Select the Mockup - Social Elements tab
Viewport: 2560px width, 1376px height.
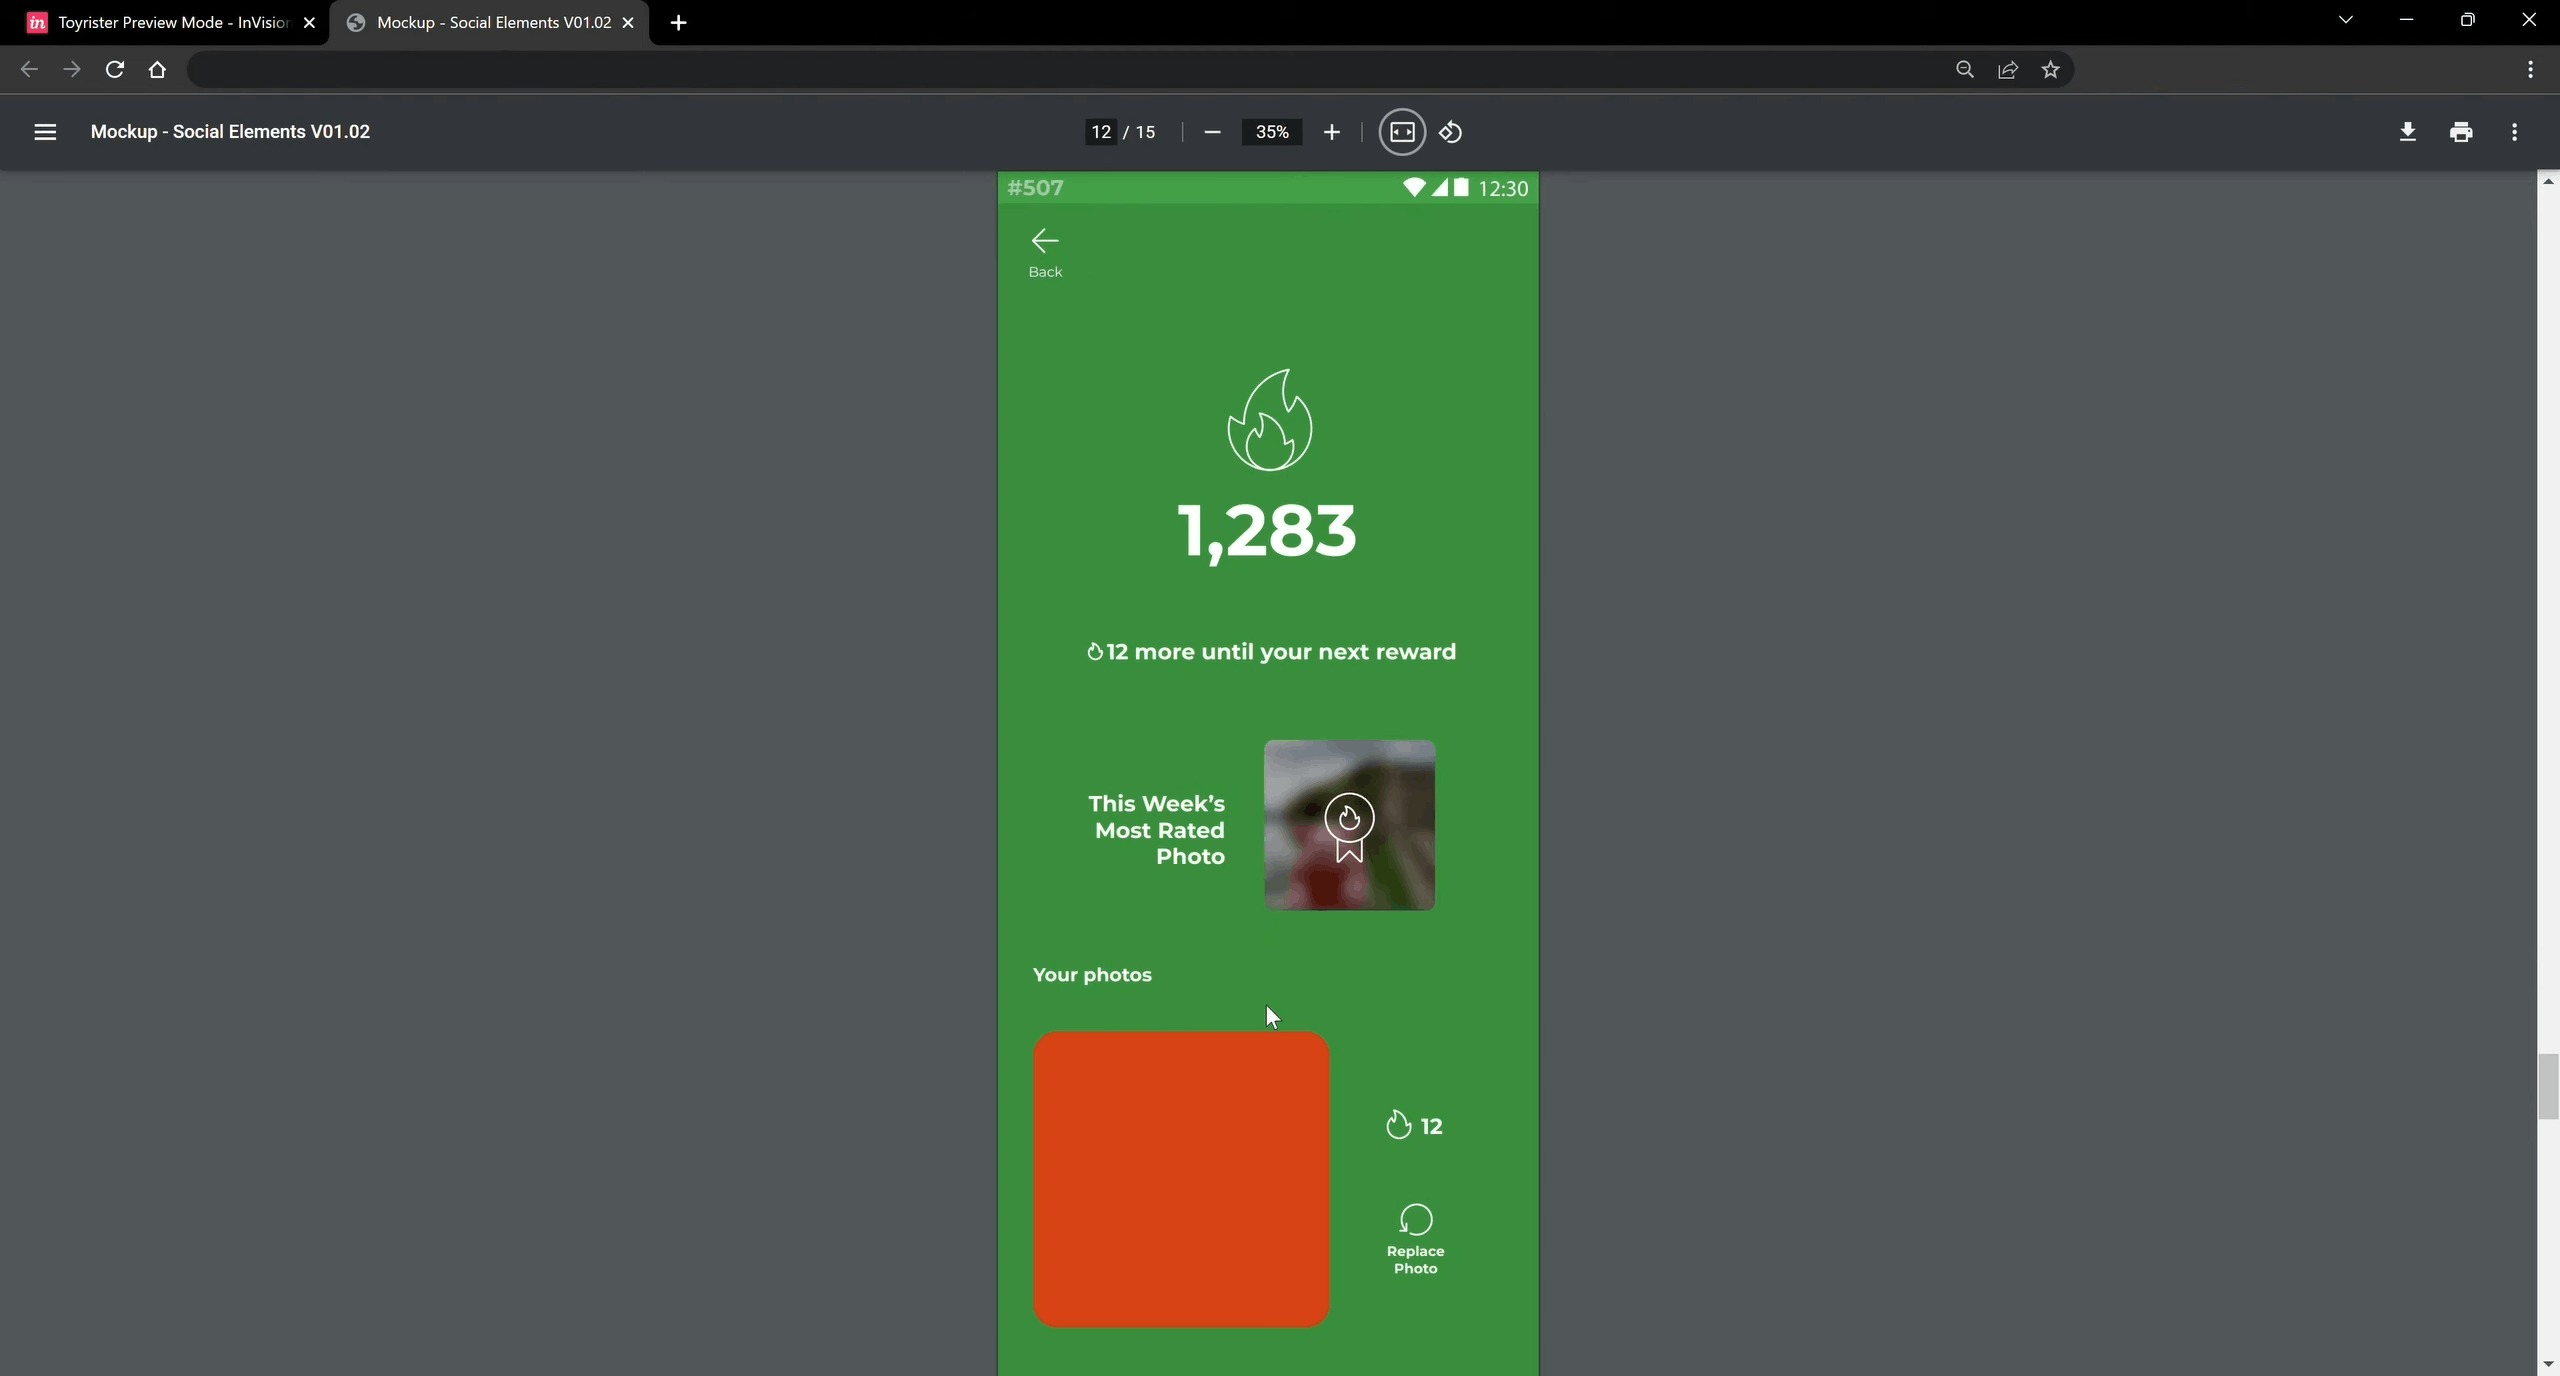pos(490,22)
